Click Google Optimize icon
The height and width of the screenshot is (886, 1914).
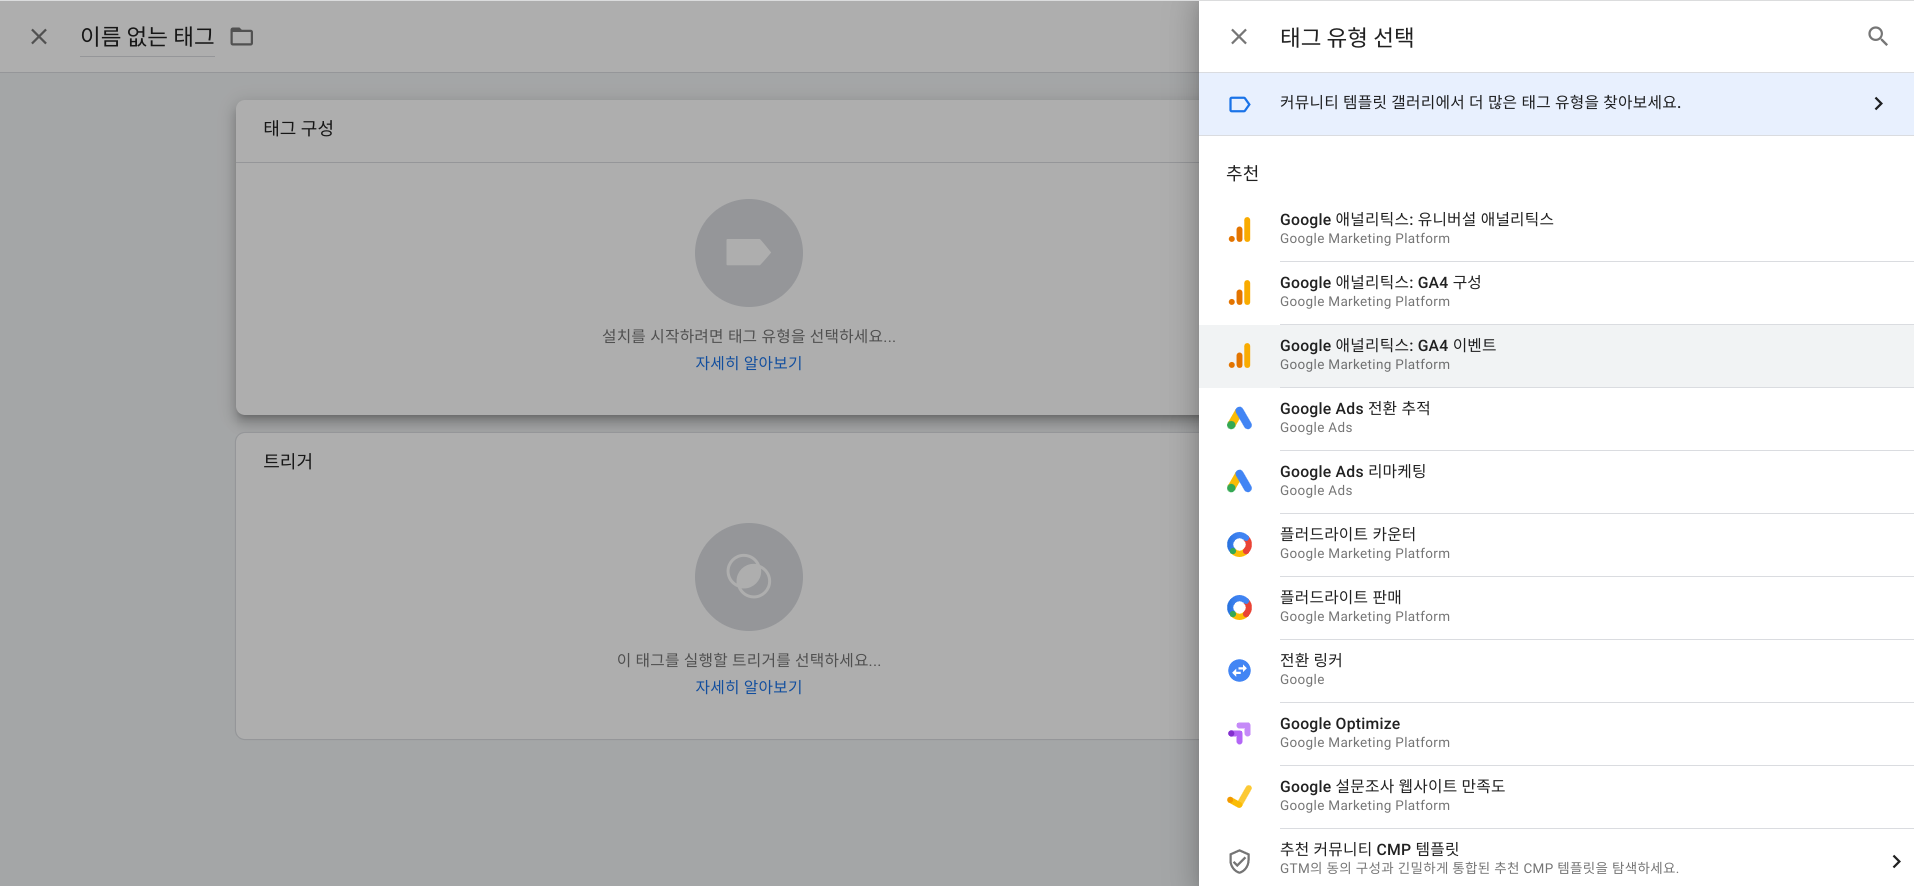coord(1239,734)
